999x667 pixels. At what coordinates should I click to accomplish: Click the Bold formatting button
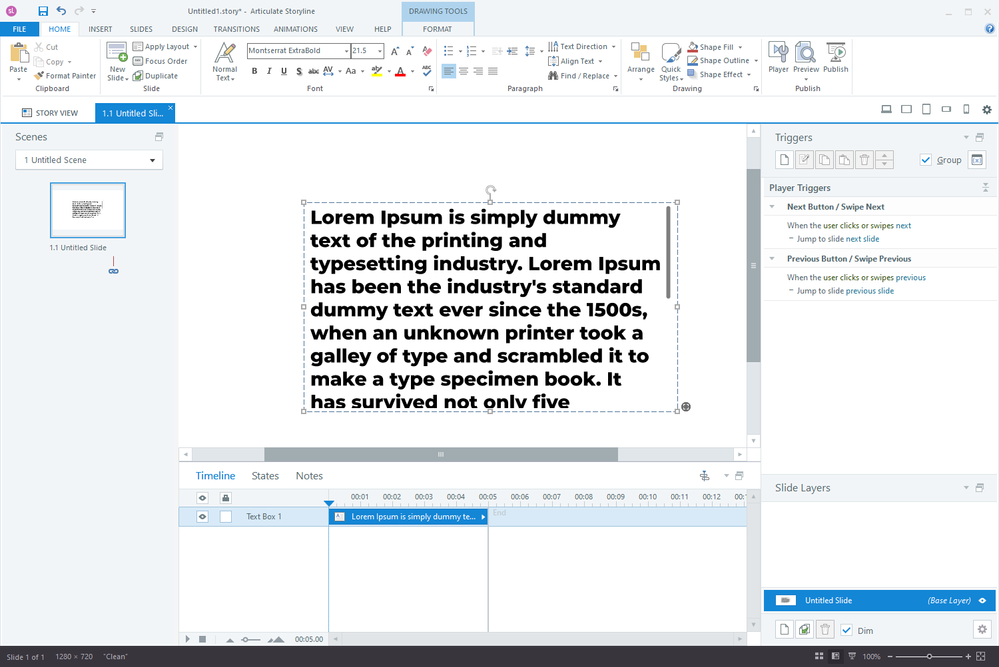255,71
